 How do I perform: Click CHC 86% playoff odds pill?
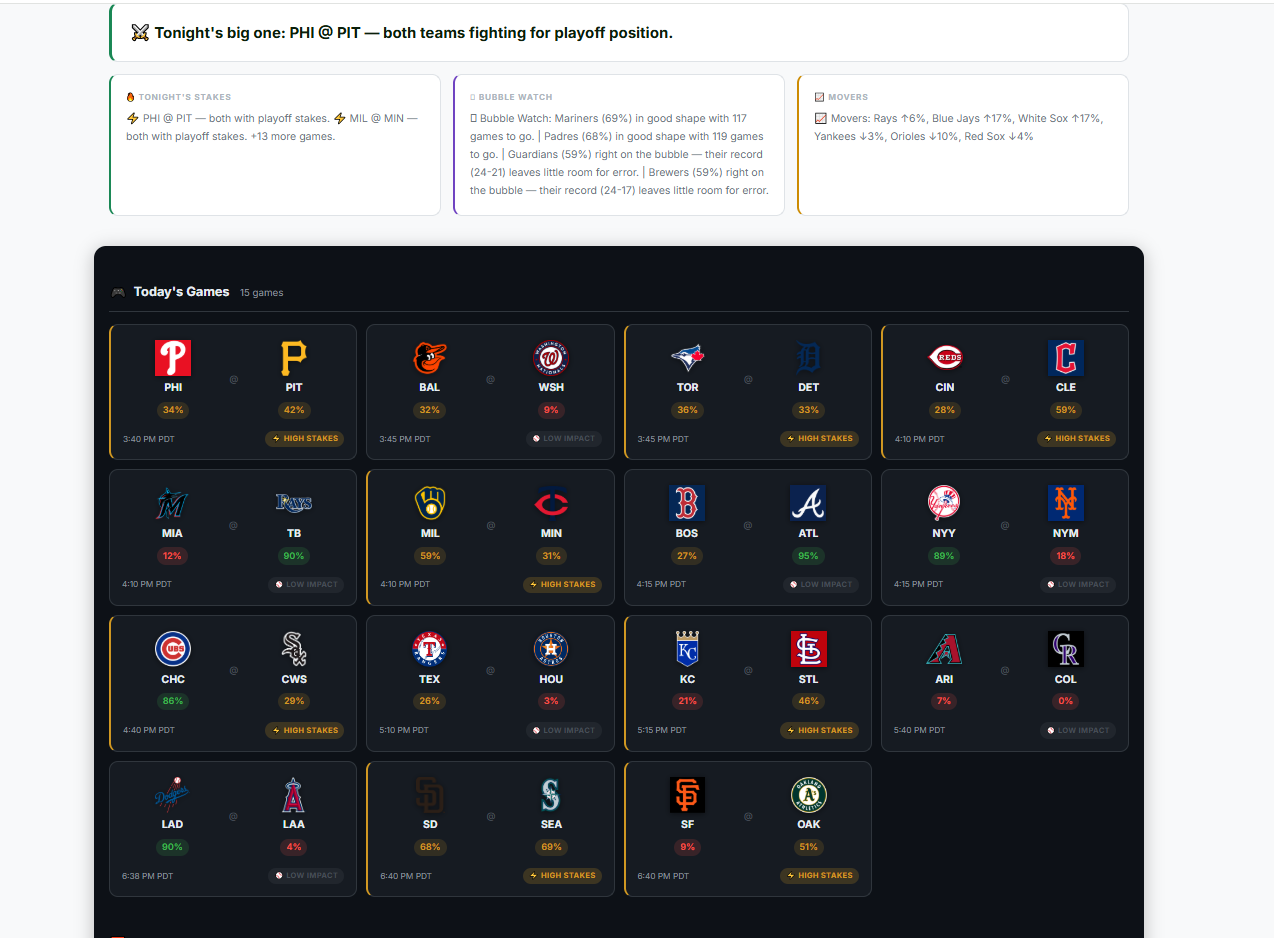(x=173, y=702)
